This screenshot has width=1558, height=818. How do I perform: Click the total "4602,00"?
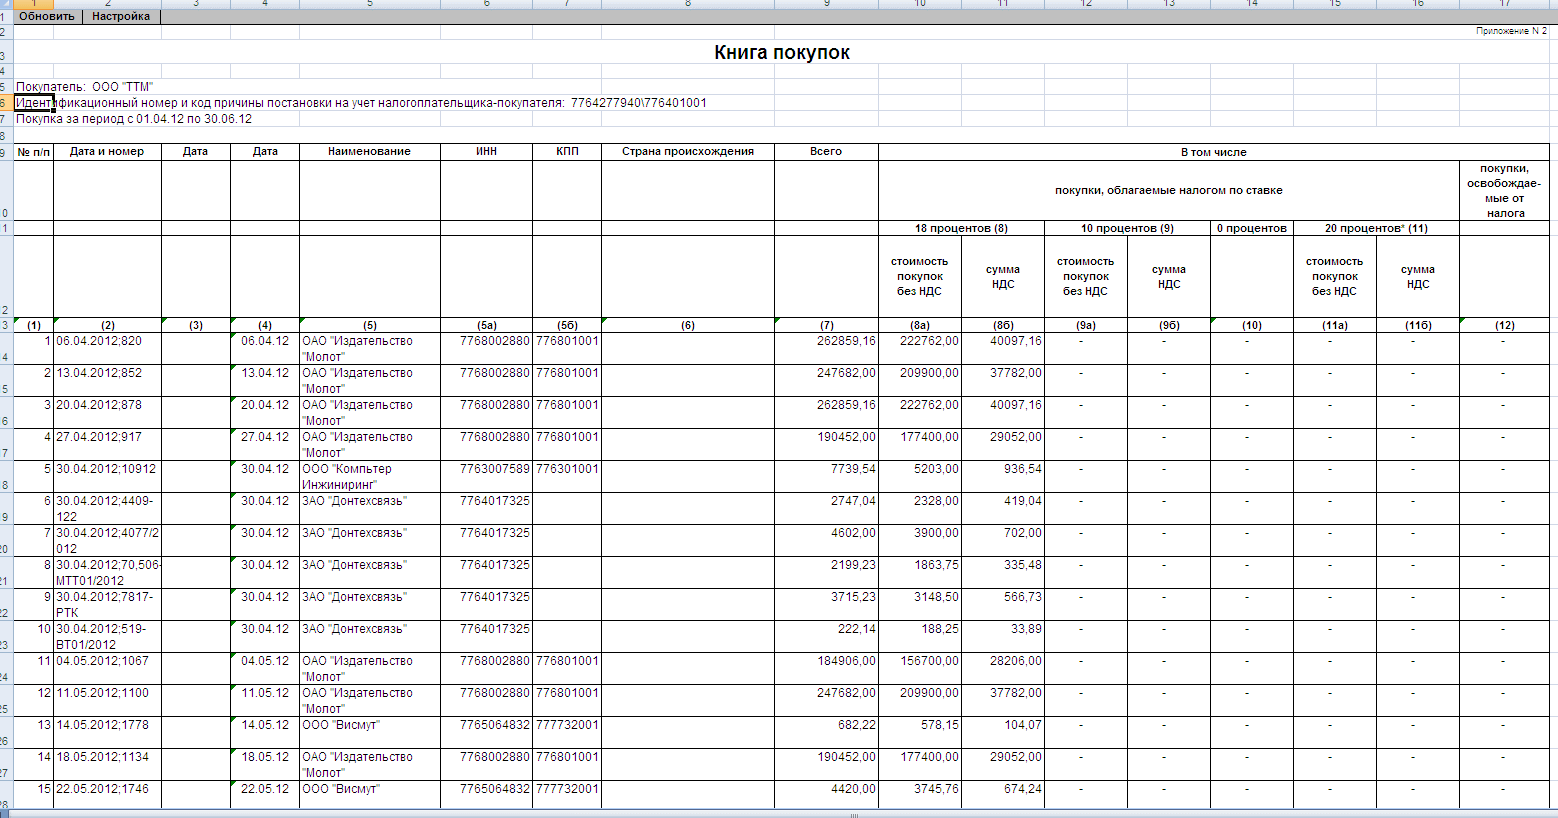(x=826, y=541)
